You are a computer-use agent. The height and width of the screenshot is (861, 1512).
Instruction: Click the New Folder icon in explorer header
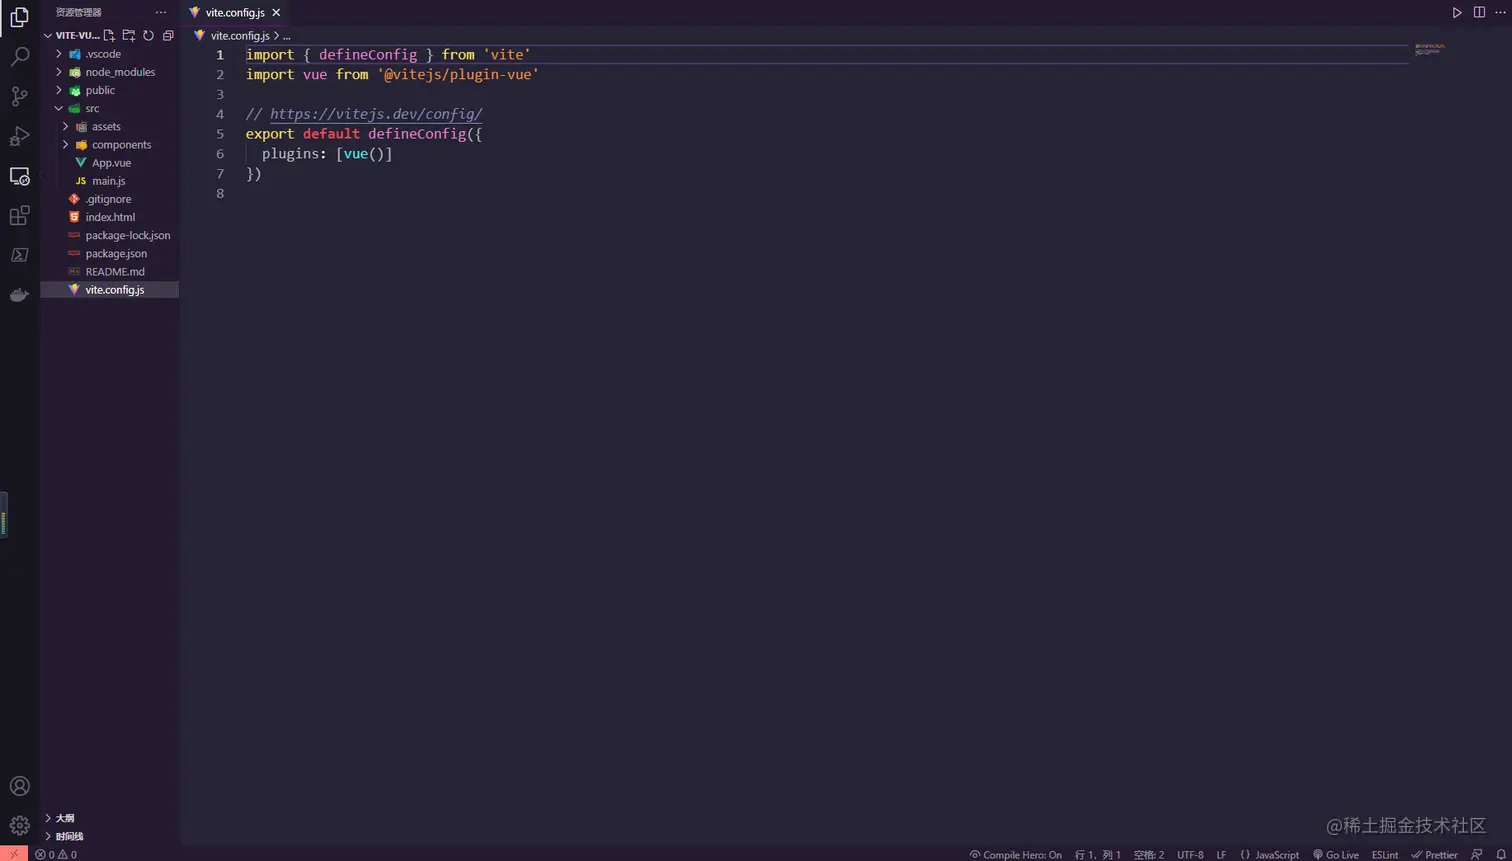coord(129,35)
